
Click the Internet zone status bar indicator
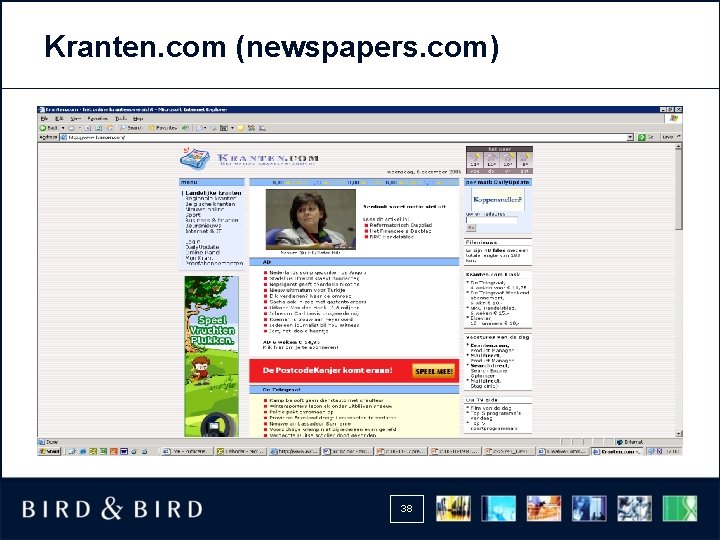coord(648,442)
